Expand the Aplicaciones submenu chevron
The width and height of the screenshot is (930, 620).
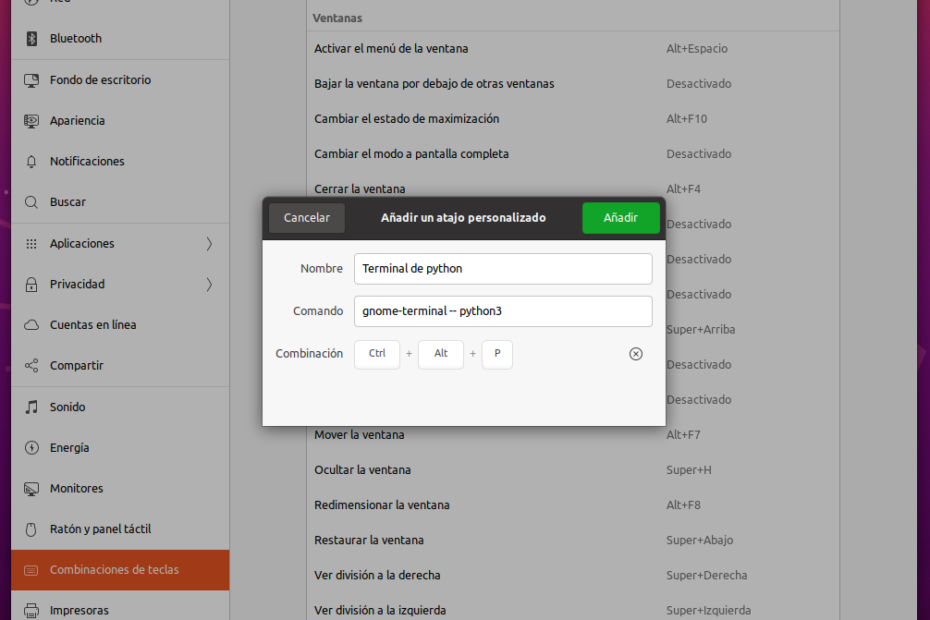[x=209, y=243]
